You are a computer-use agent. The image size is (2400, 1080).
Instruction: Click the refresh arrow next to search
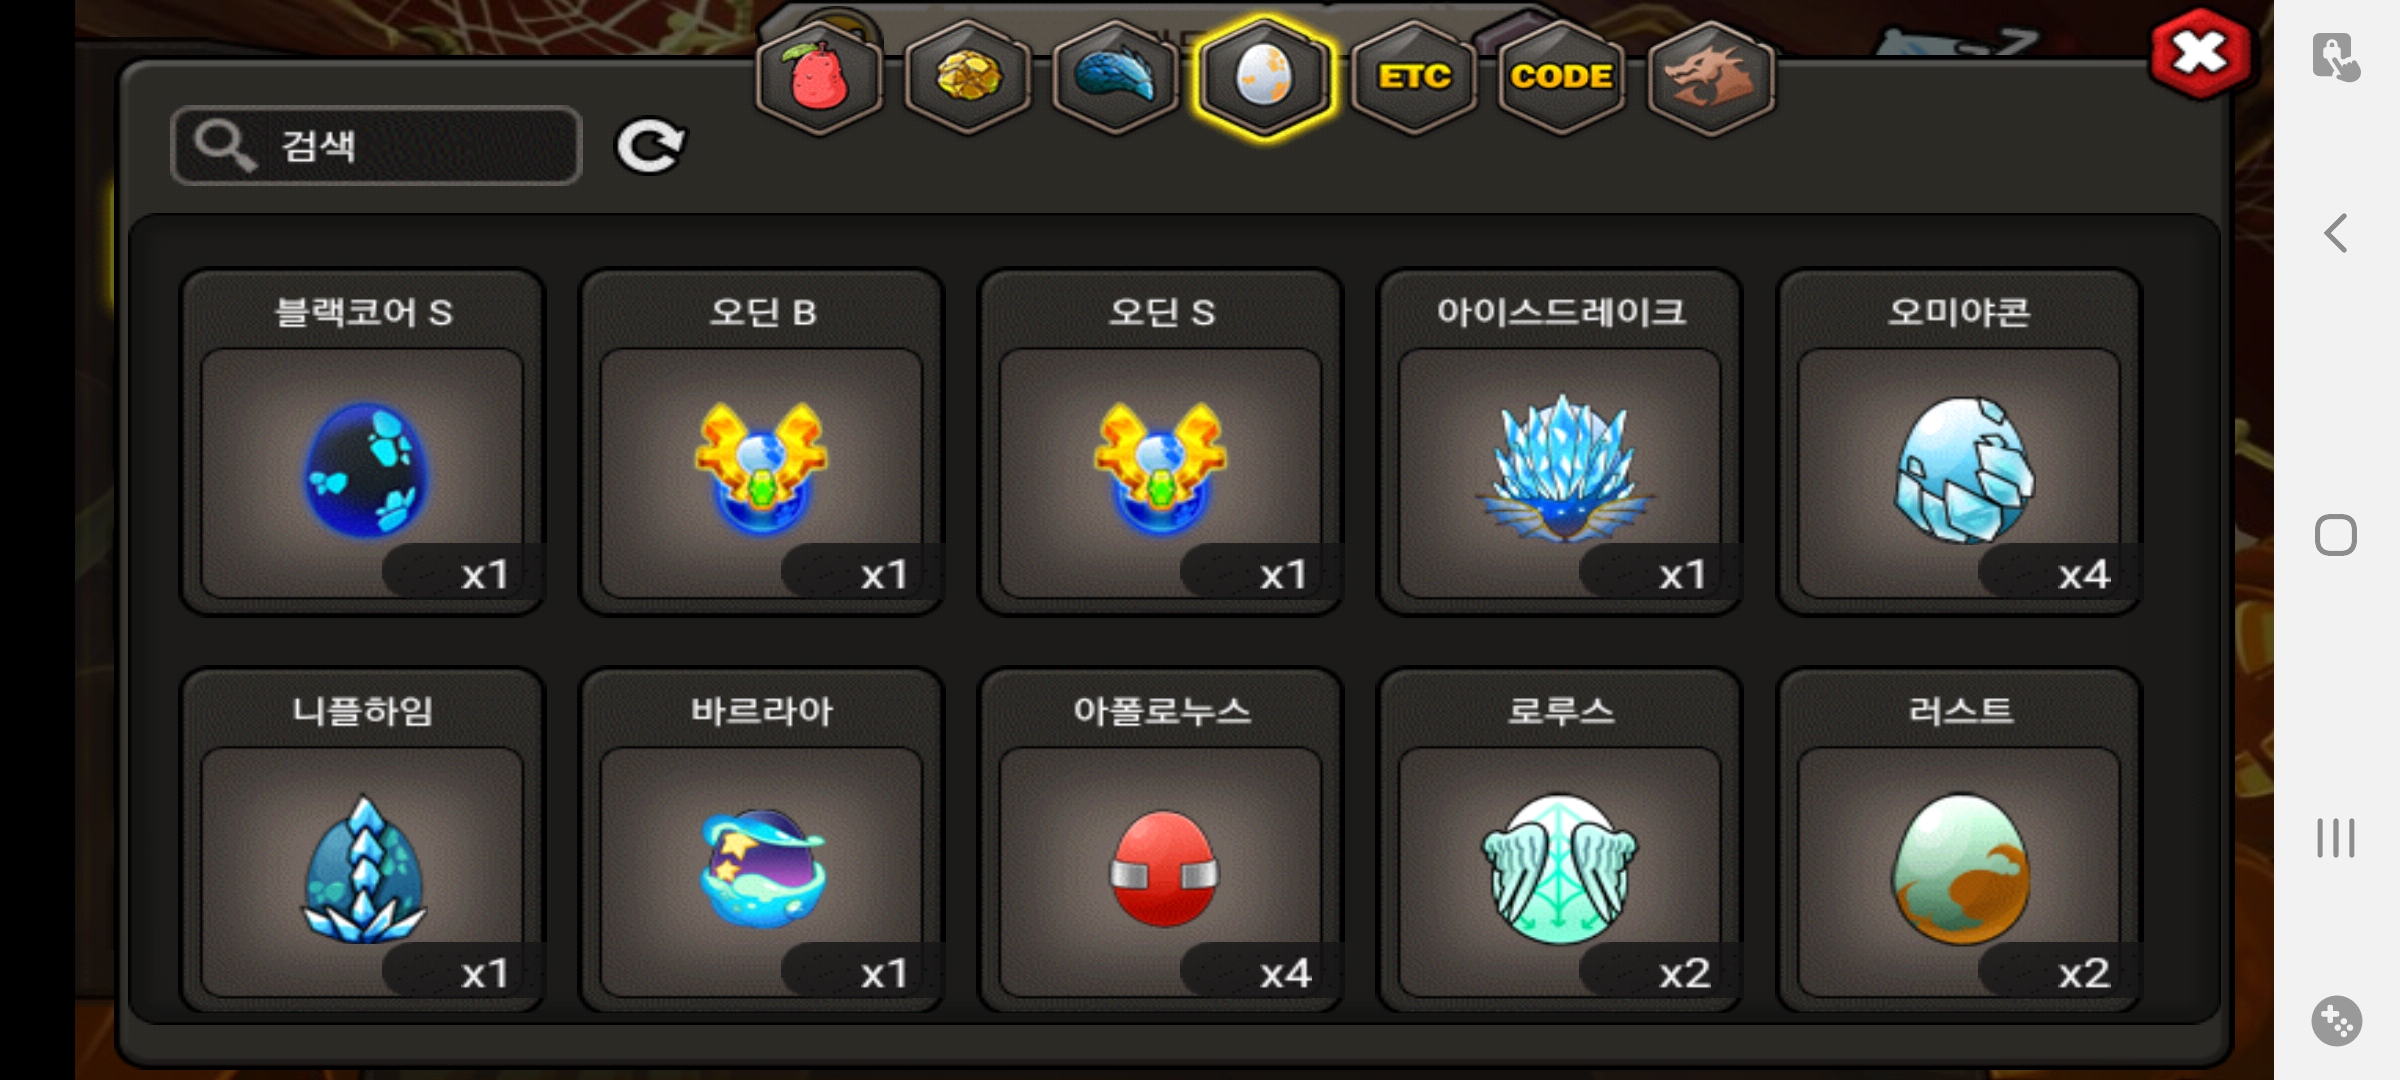click(x=650, y=147)
